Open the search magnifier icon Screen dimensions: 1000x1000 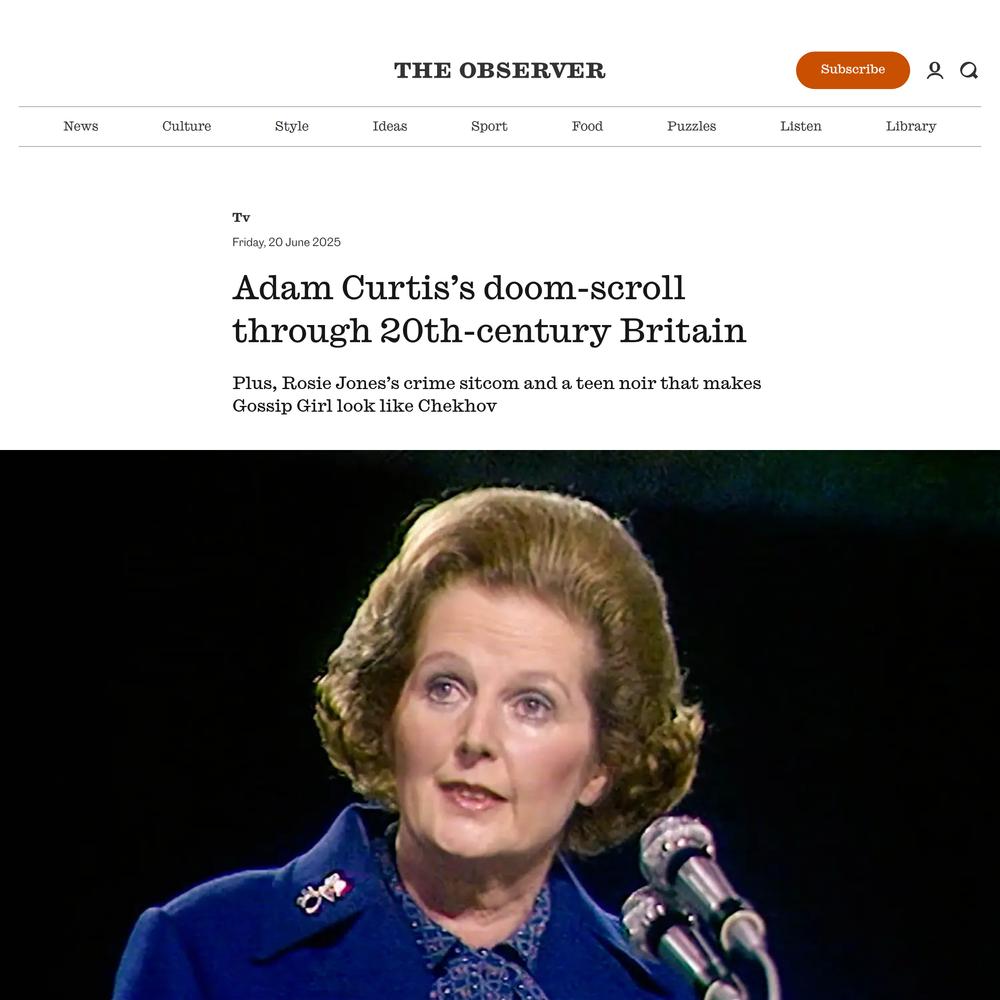[x=969, y=70]
